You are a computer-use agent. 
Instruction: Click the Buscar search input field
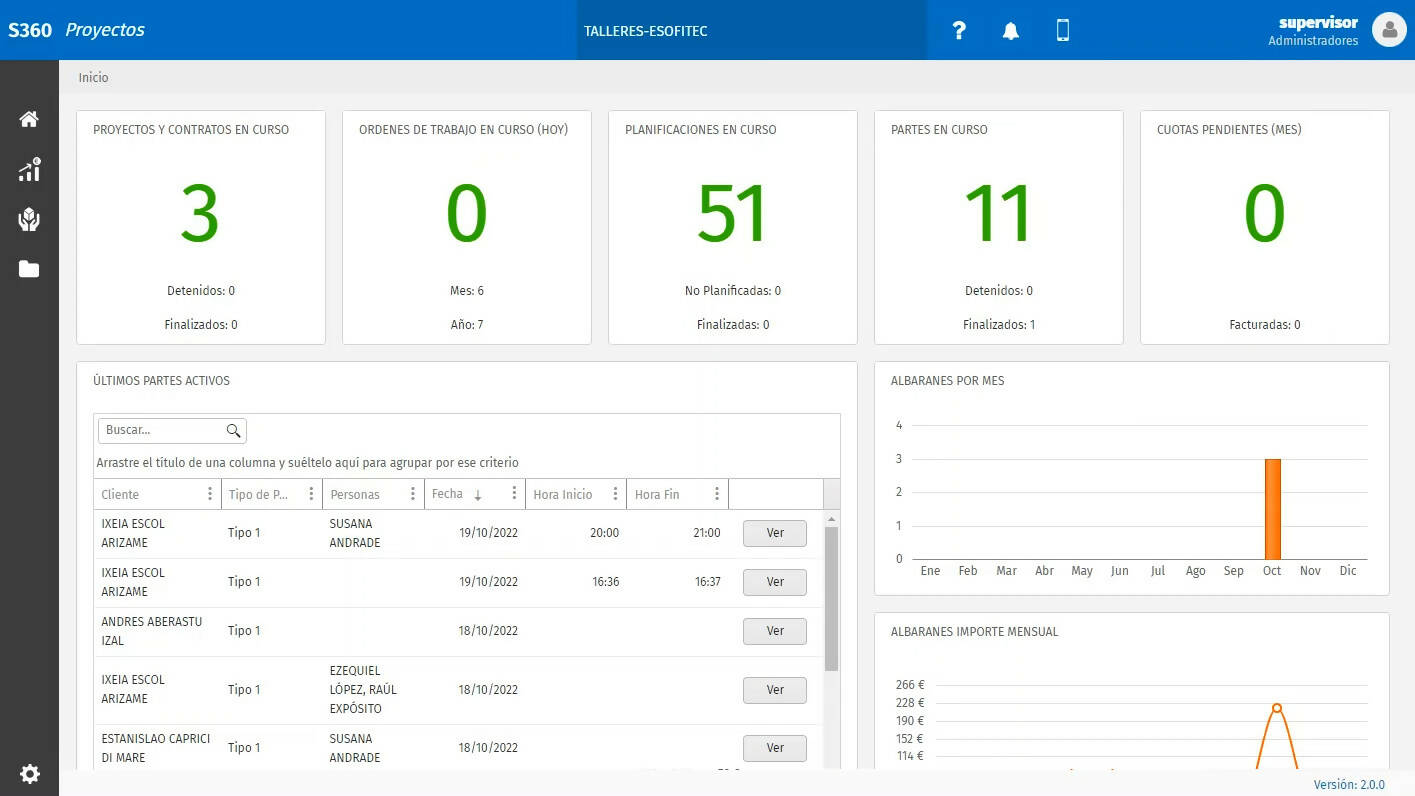162,431
